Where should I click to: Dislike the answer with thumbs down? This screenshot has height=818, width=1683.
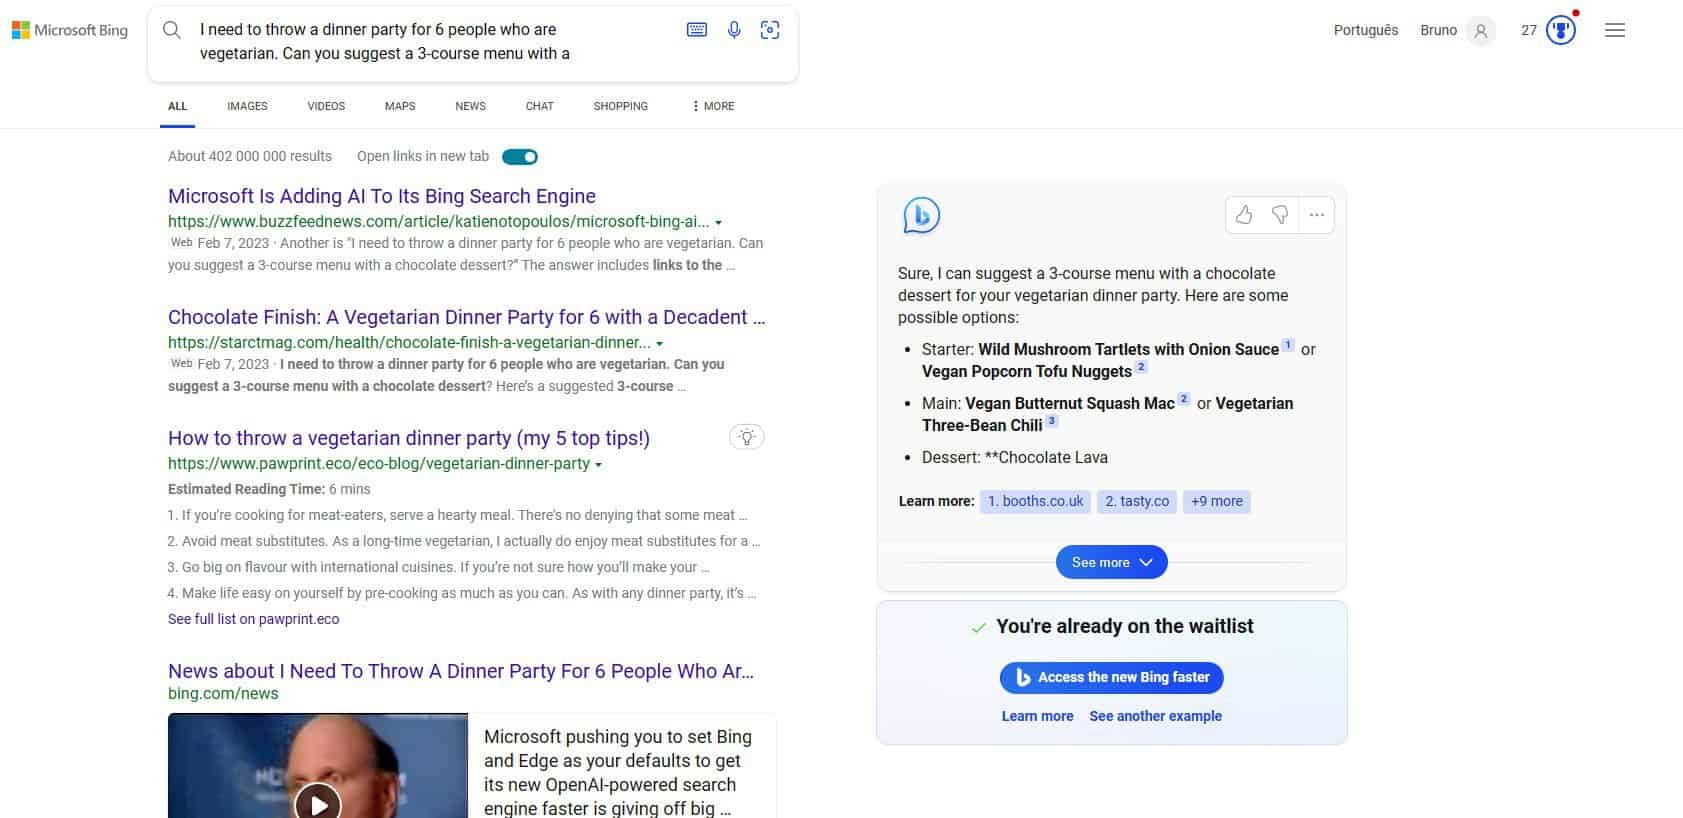(x=1280, y=215)
